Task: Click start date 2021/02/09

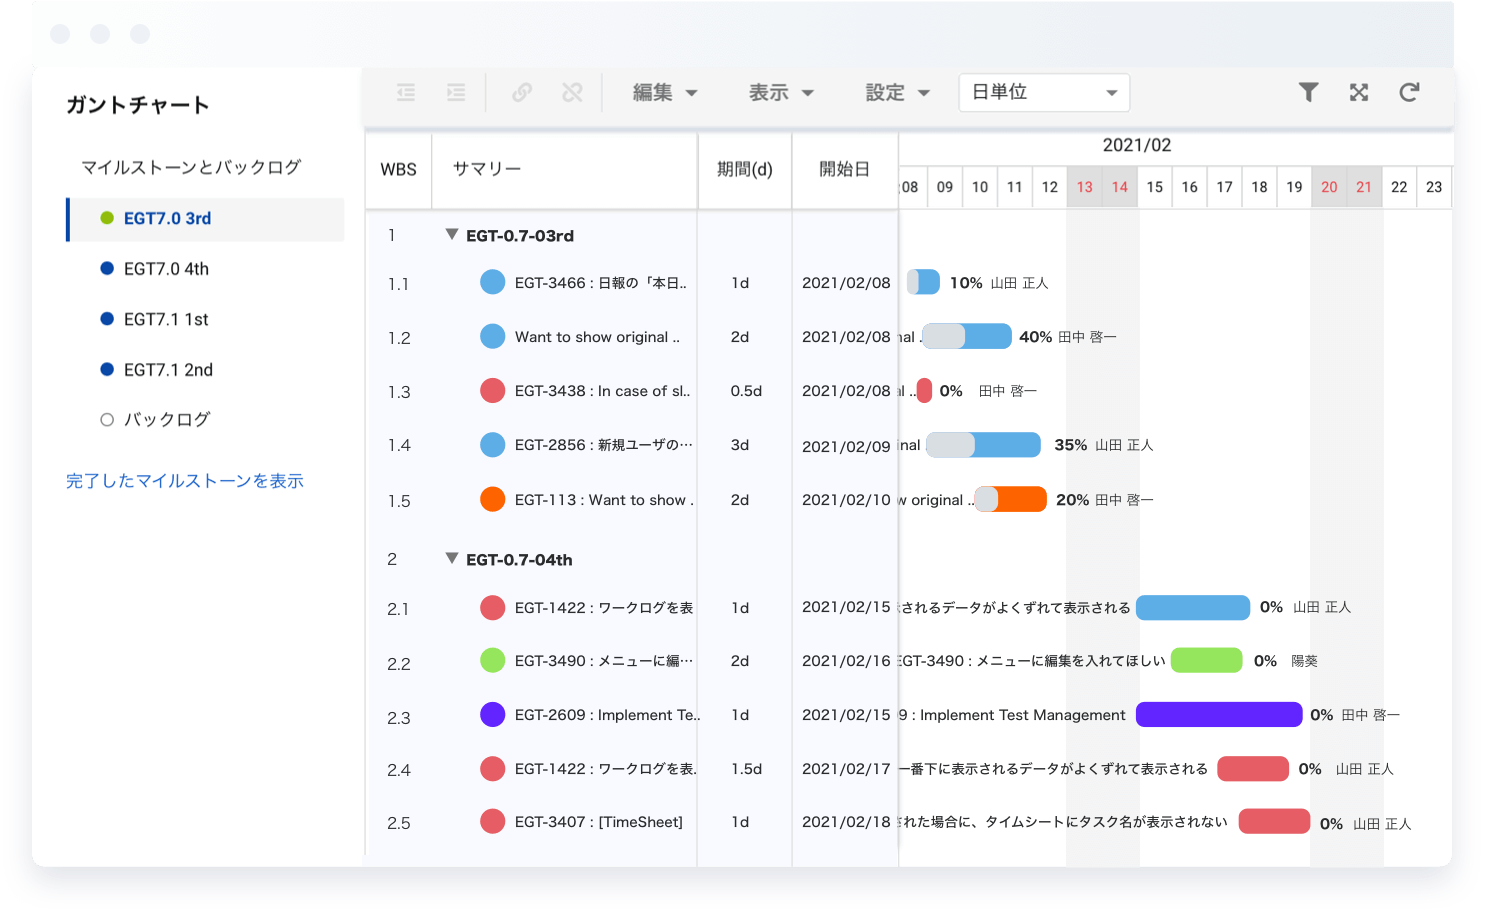Action: [x=846, y=446]
